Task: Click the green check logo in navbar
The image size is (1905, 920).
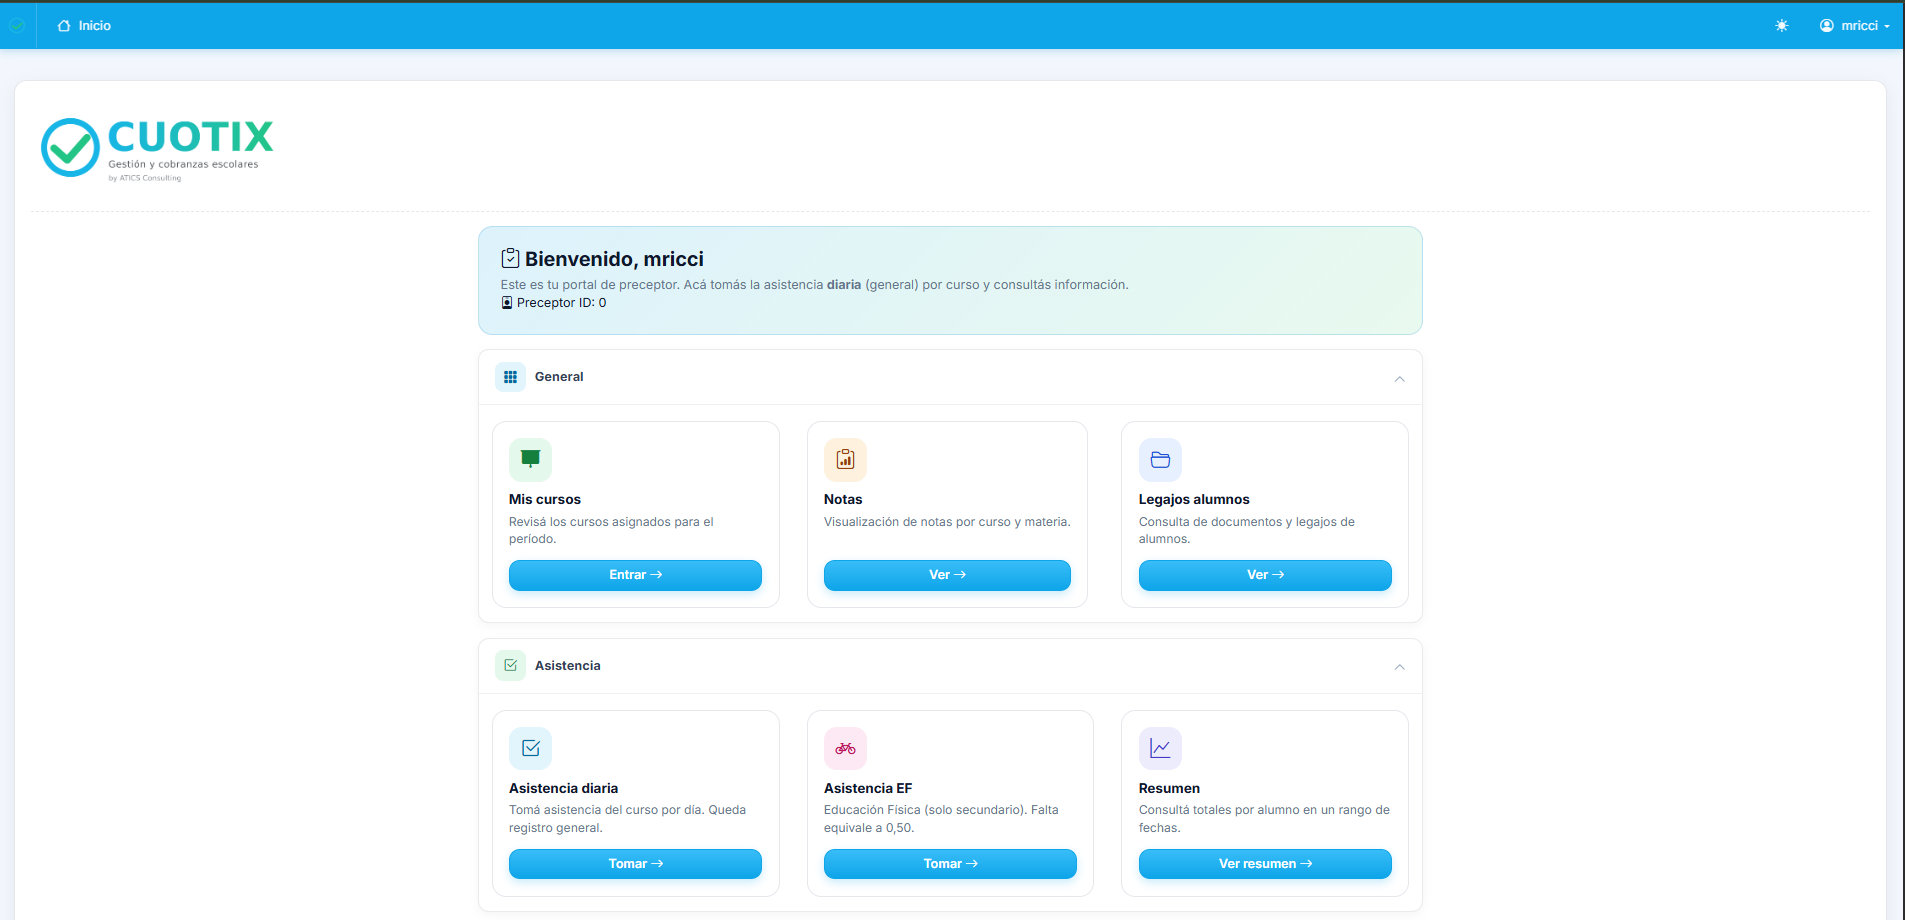Action: click(x=17, y=26)
